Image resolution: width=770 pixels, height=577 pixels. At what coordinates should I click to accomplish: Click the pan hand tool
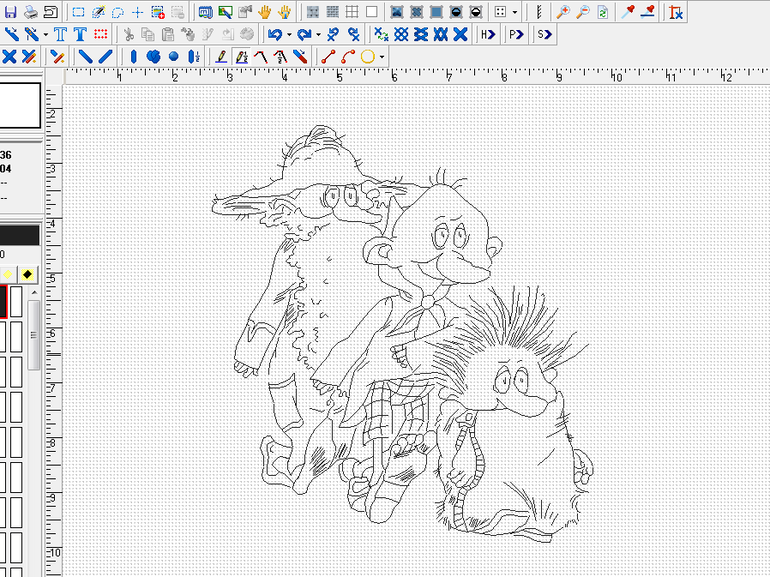[265, 12]
